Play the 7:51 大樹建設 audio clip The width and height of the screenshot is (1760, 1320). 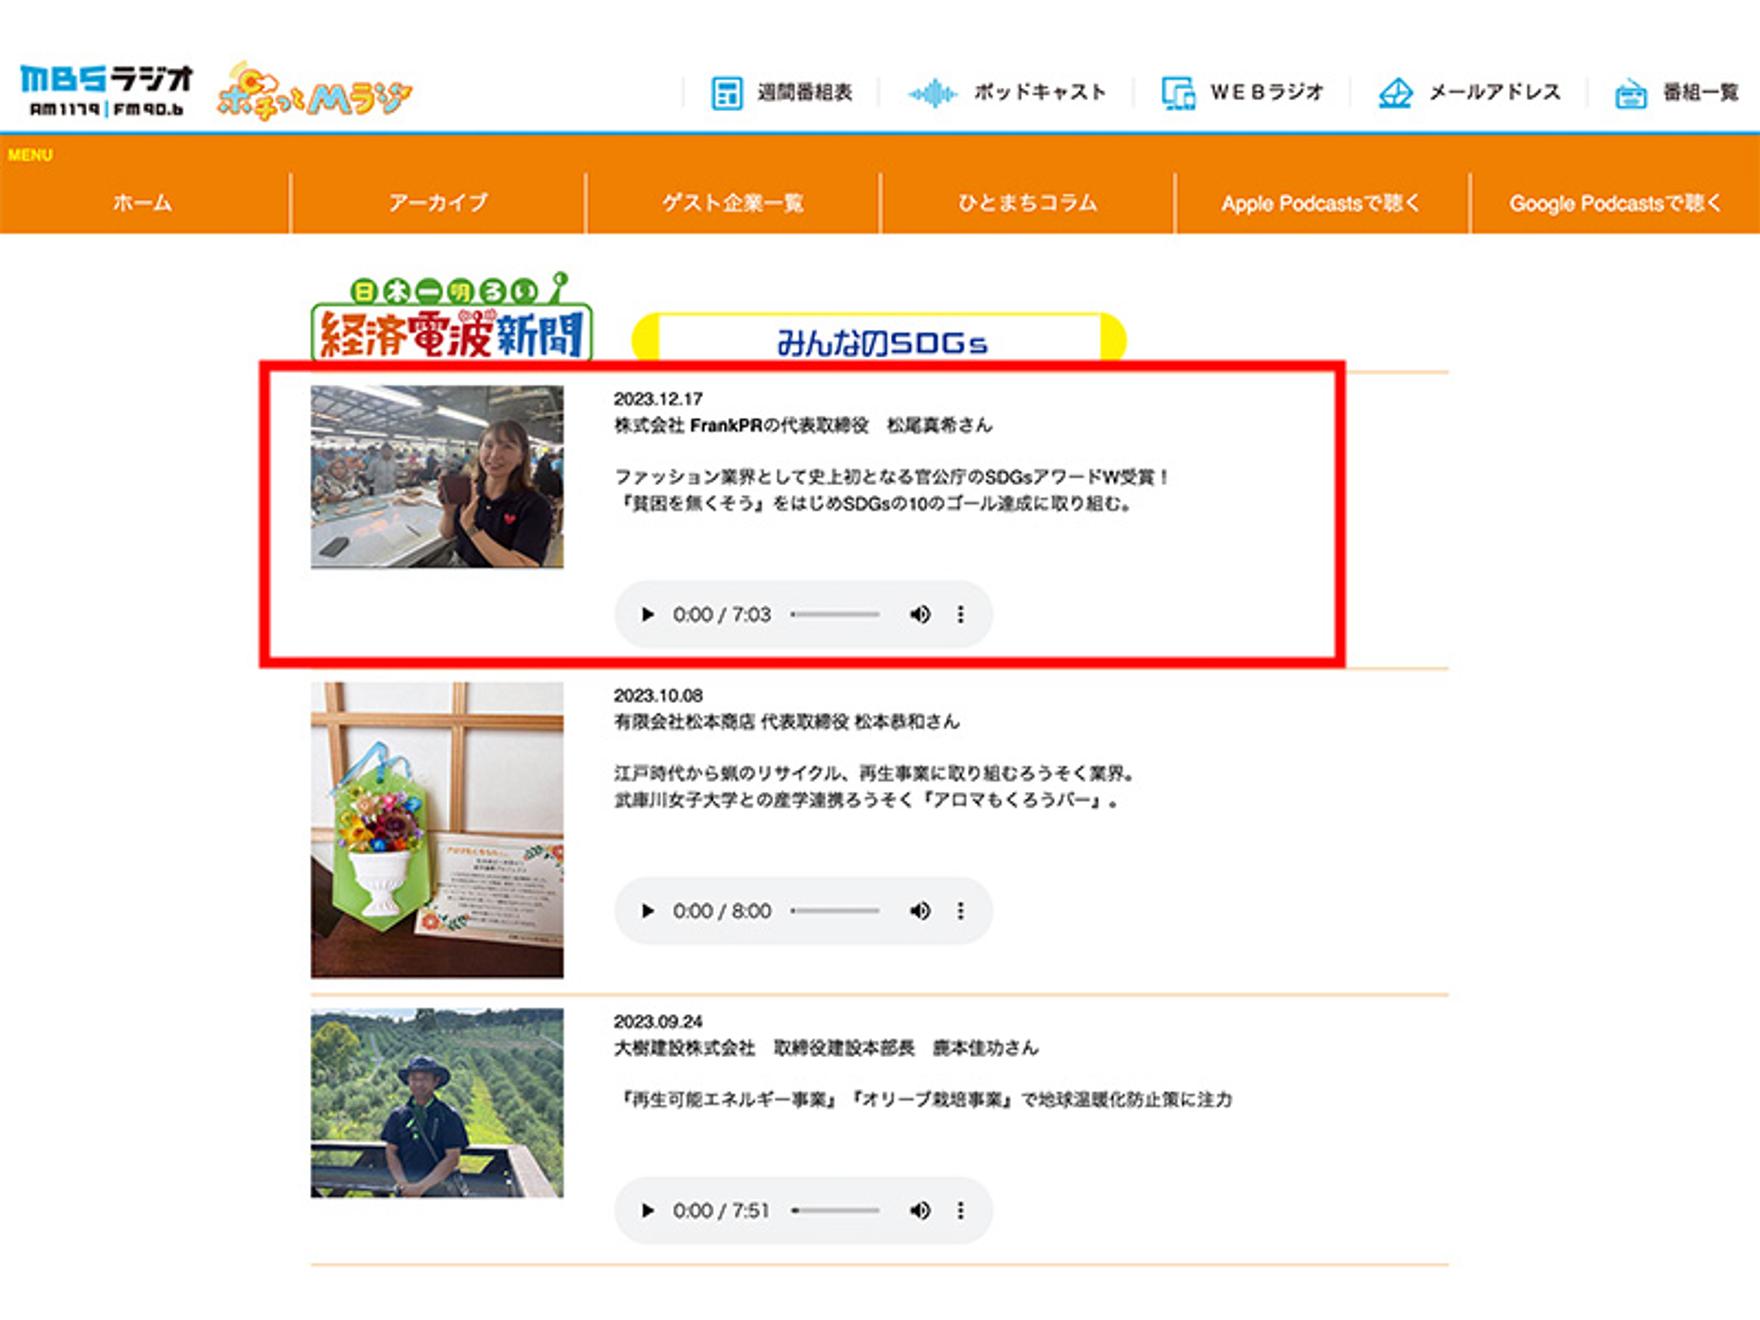point(648,1210)
